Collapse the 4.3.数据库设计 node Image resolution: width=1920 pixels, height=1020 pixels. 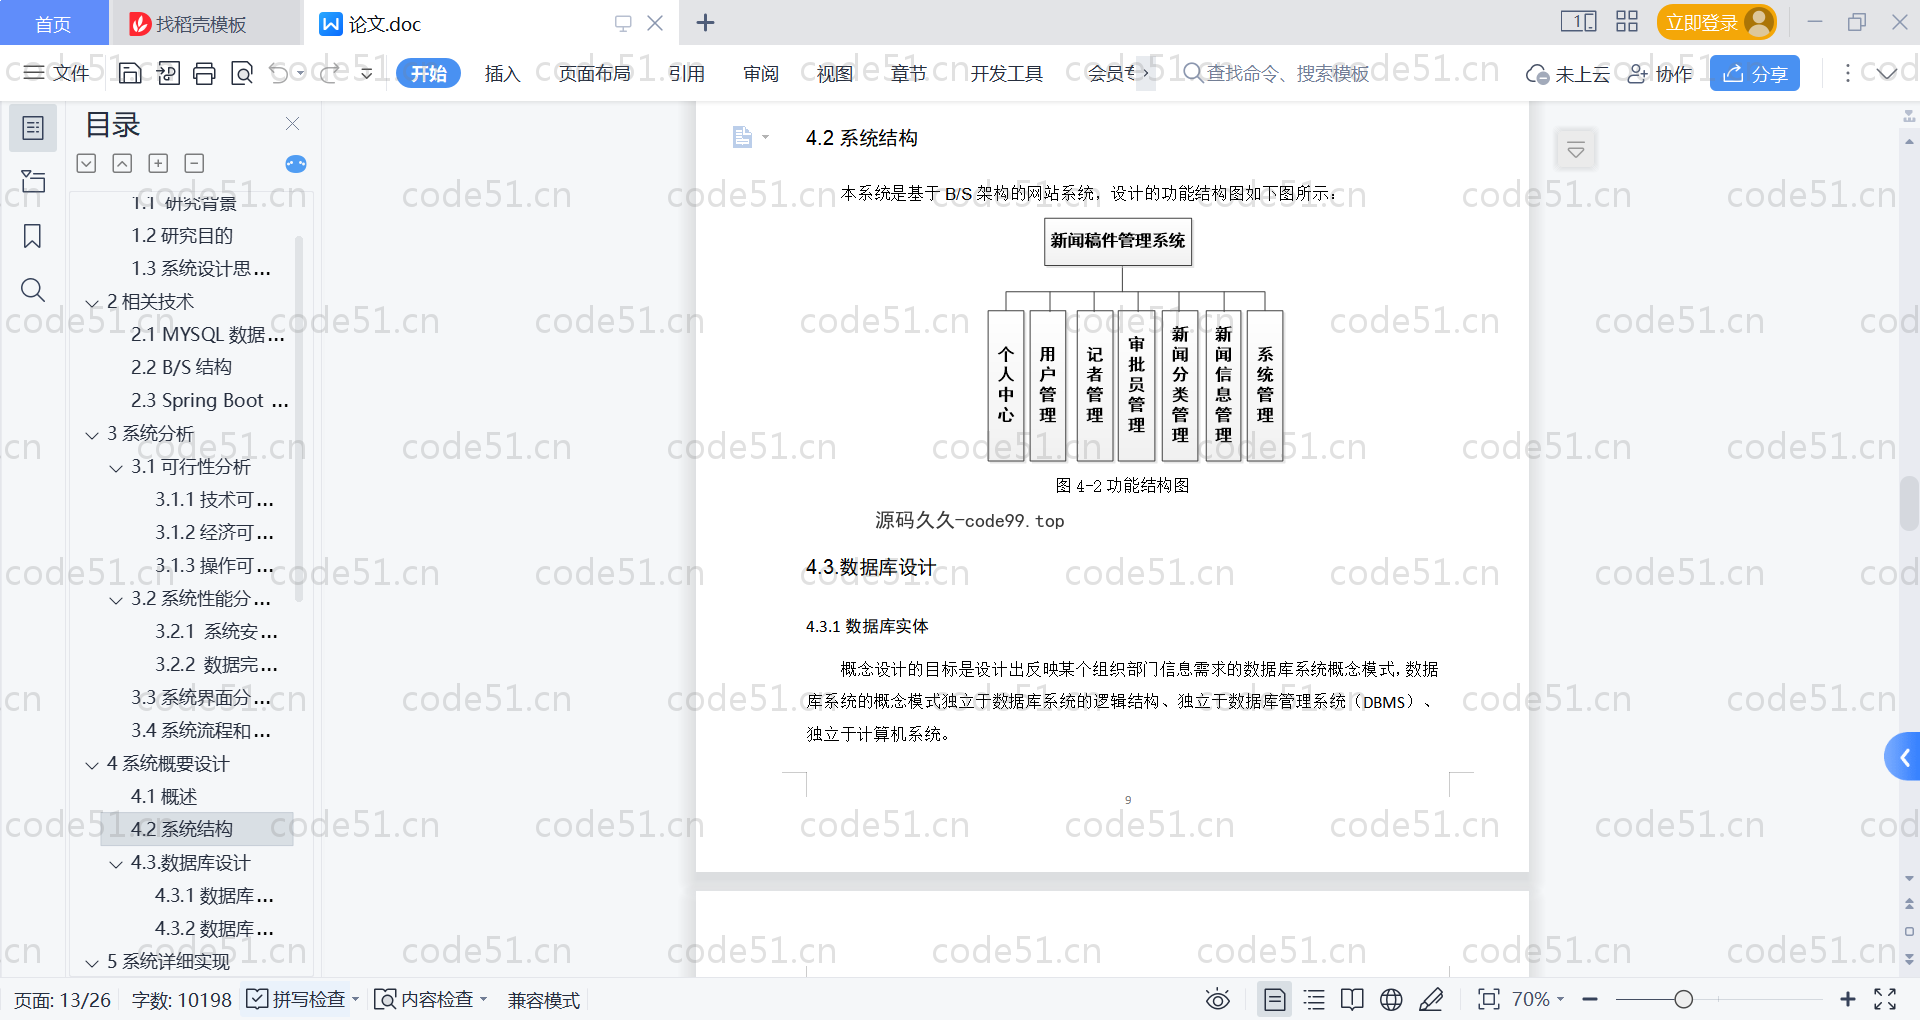116,864
